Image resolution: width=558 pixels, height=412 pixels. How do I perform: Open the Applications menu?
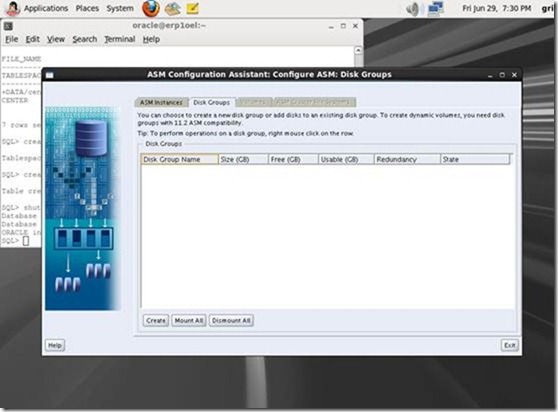46,8
